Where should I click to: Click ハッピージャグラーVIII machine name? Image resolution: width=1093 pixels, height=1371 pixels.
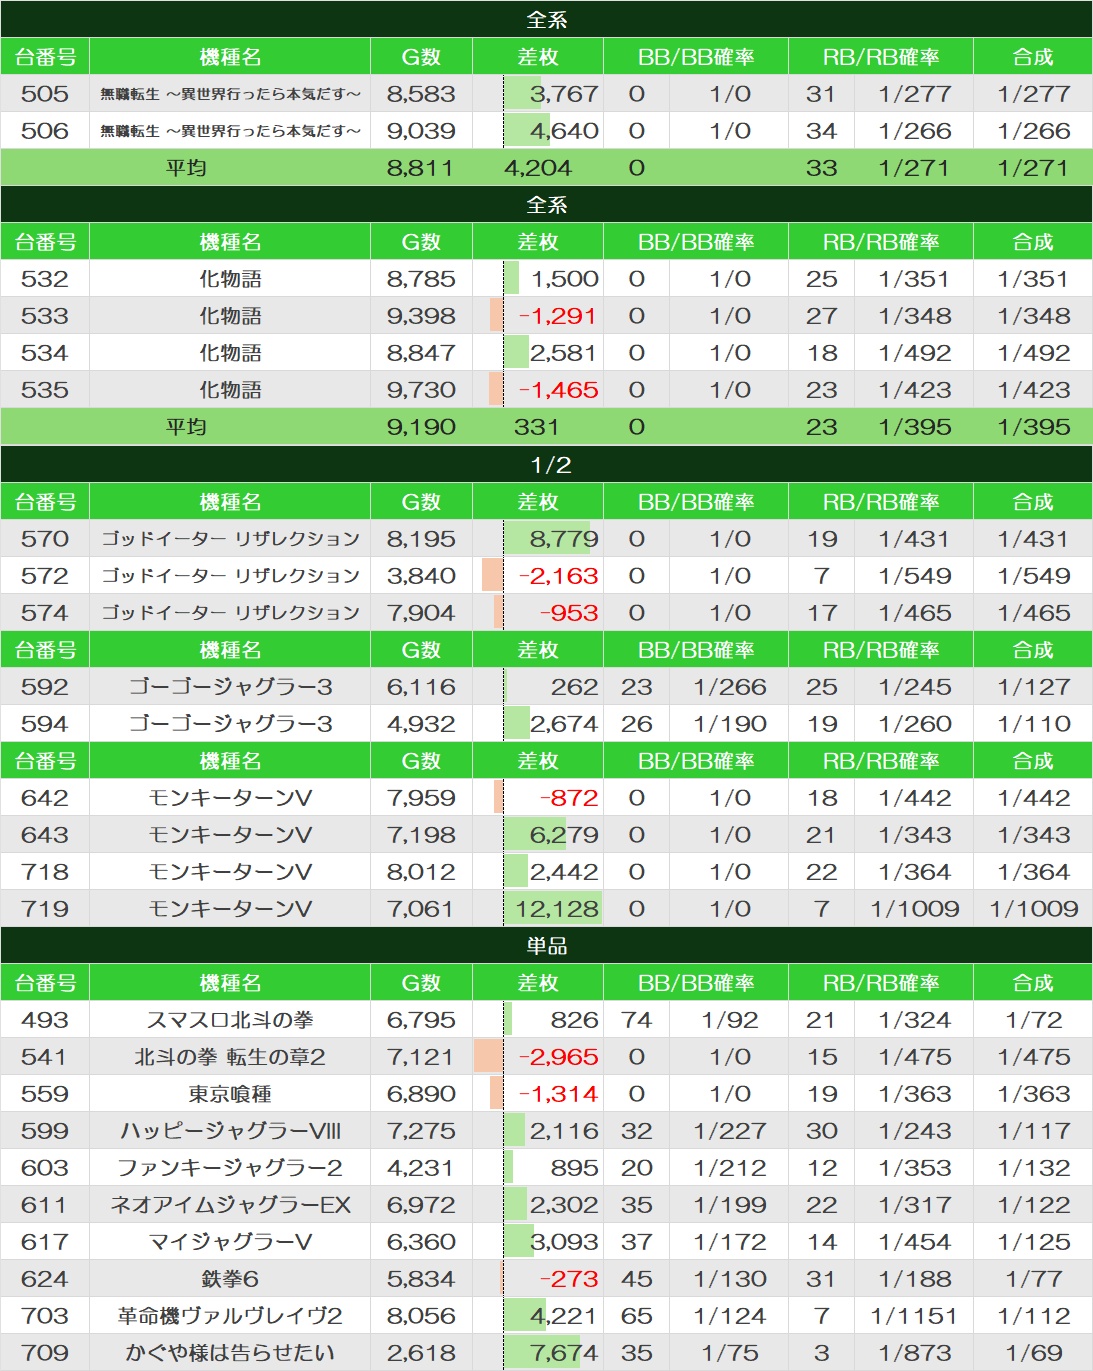(230, 1131)
